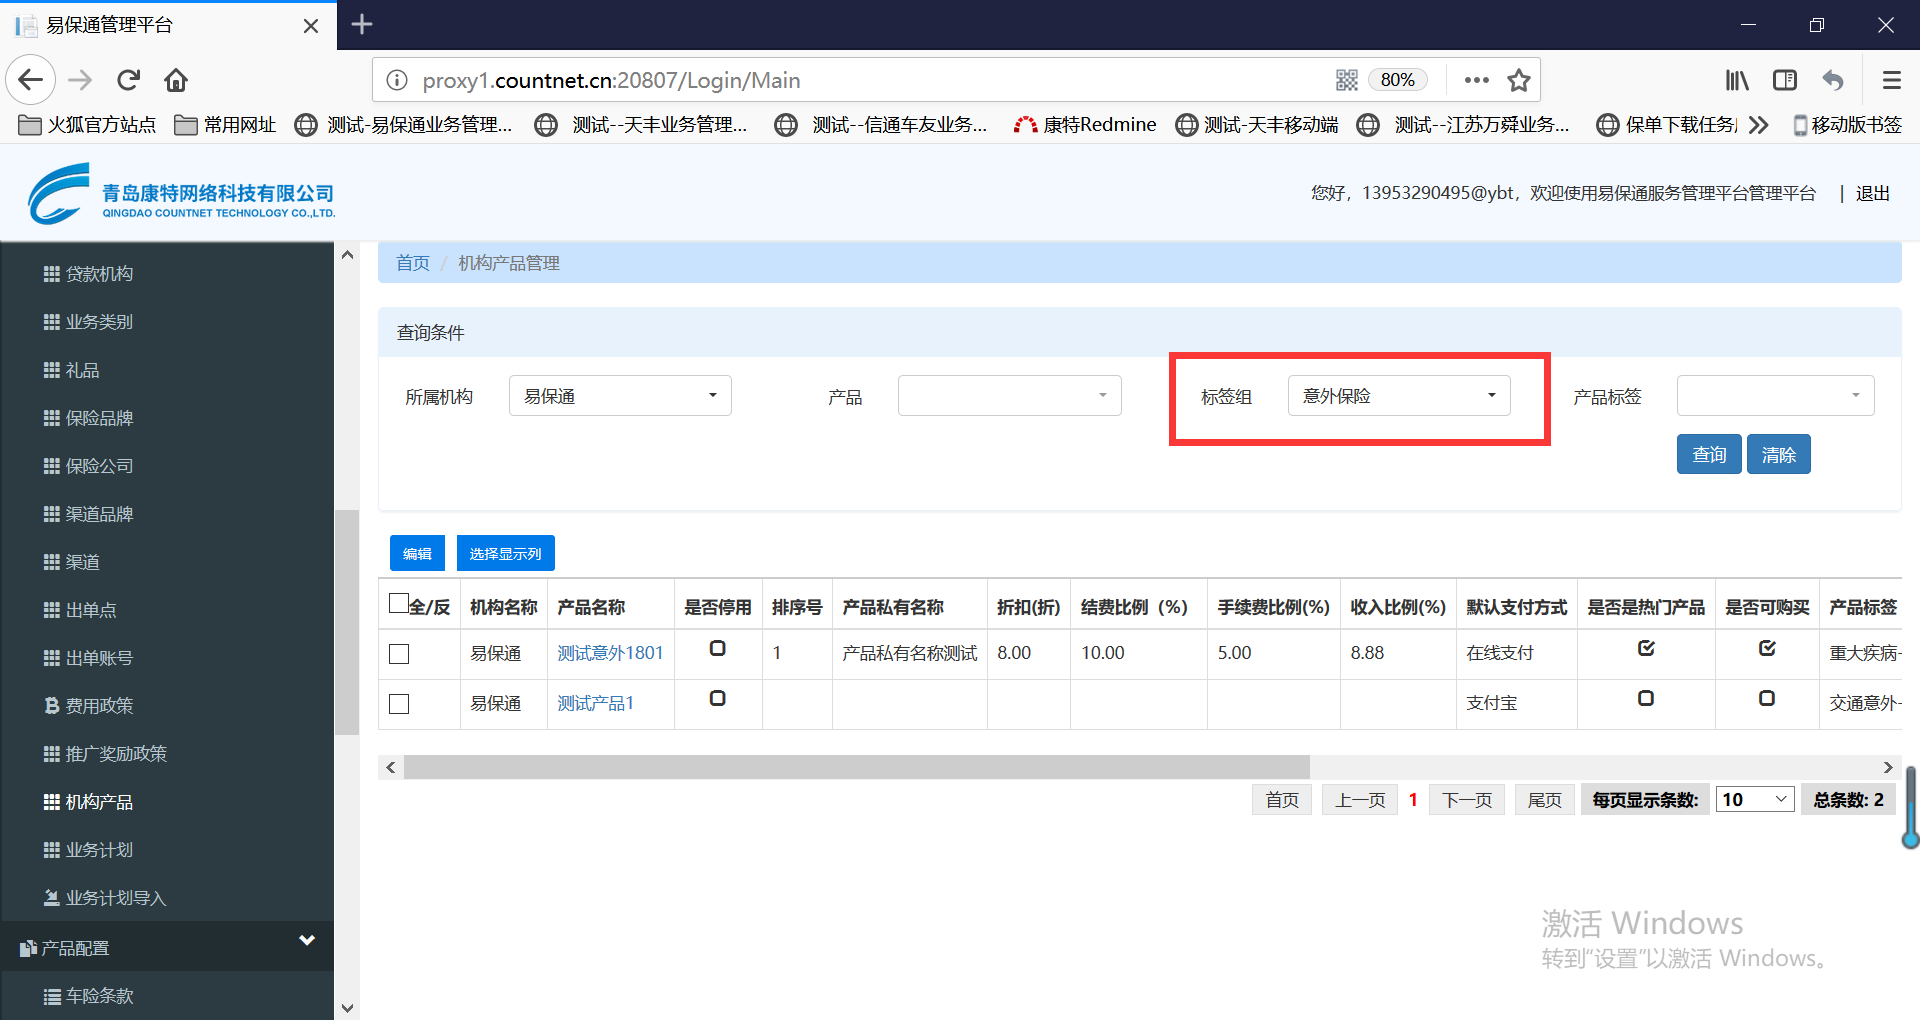Open the page actions three-dot icon
This screenshot has height=1020, width=1920.
click(1476, 80)
